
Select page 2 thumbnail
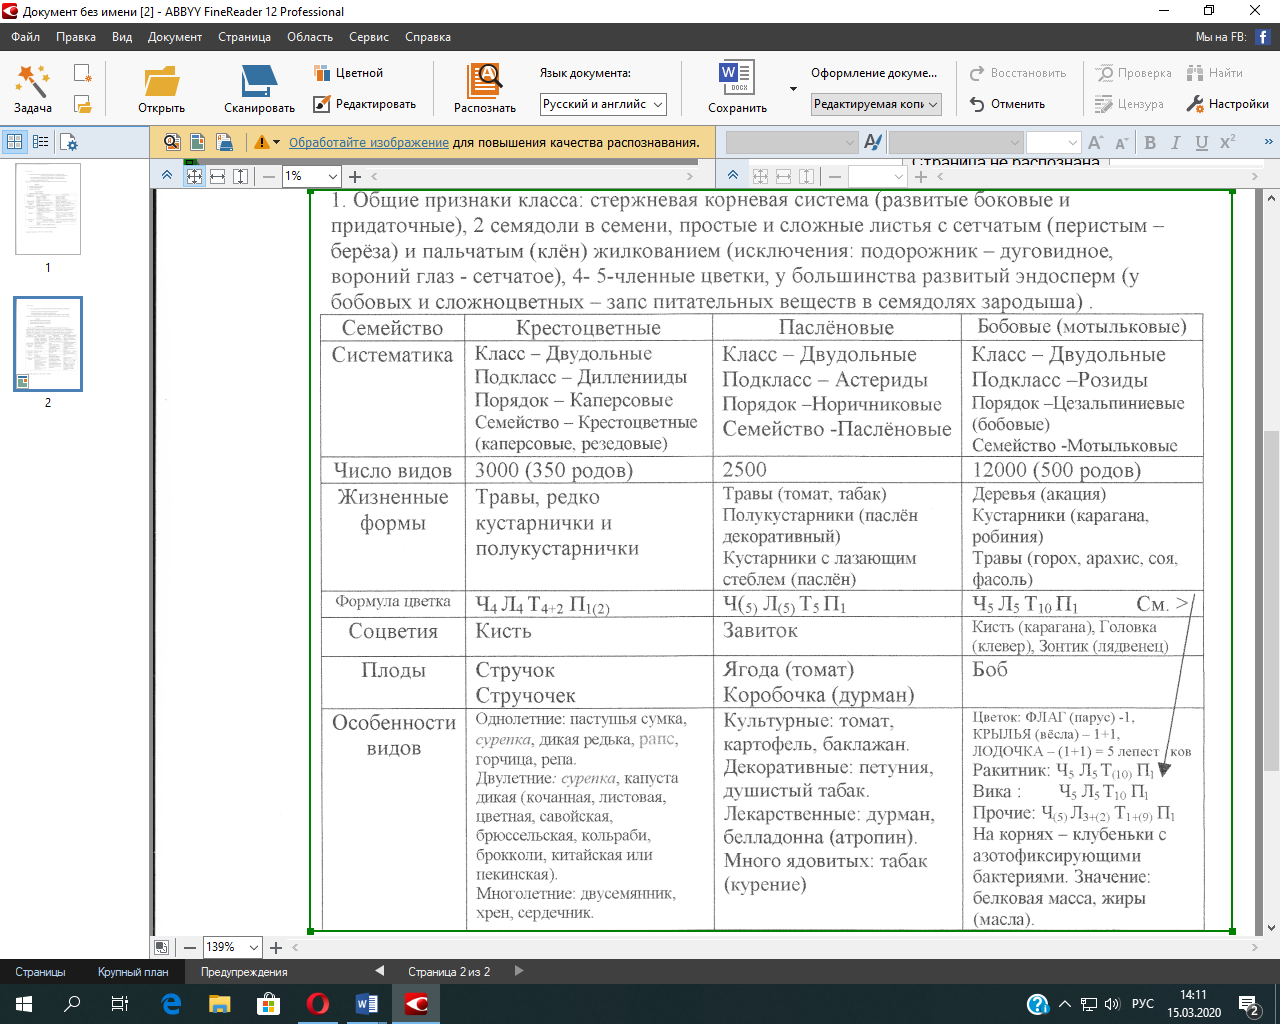click(x=47, y=343)
